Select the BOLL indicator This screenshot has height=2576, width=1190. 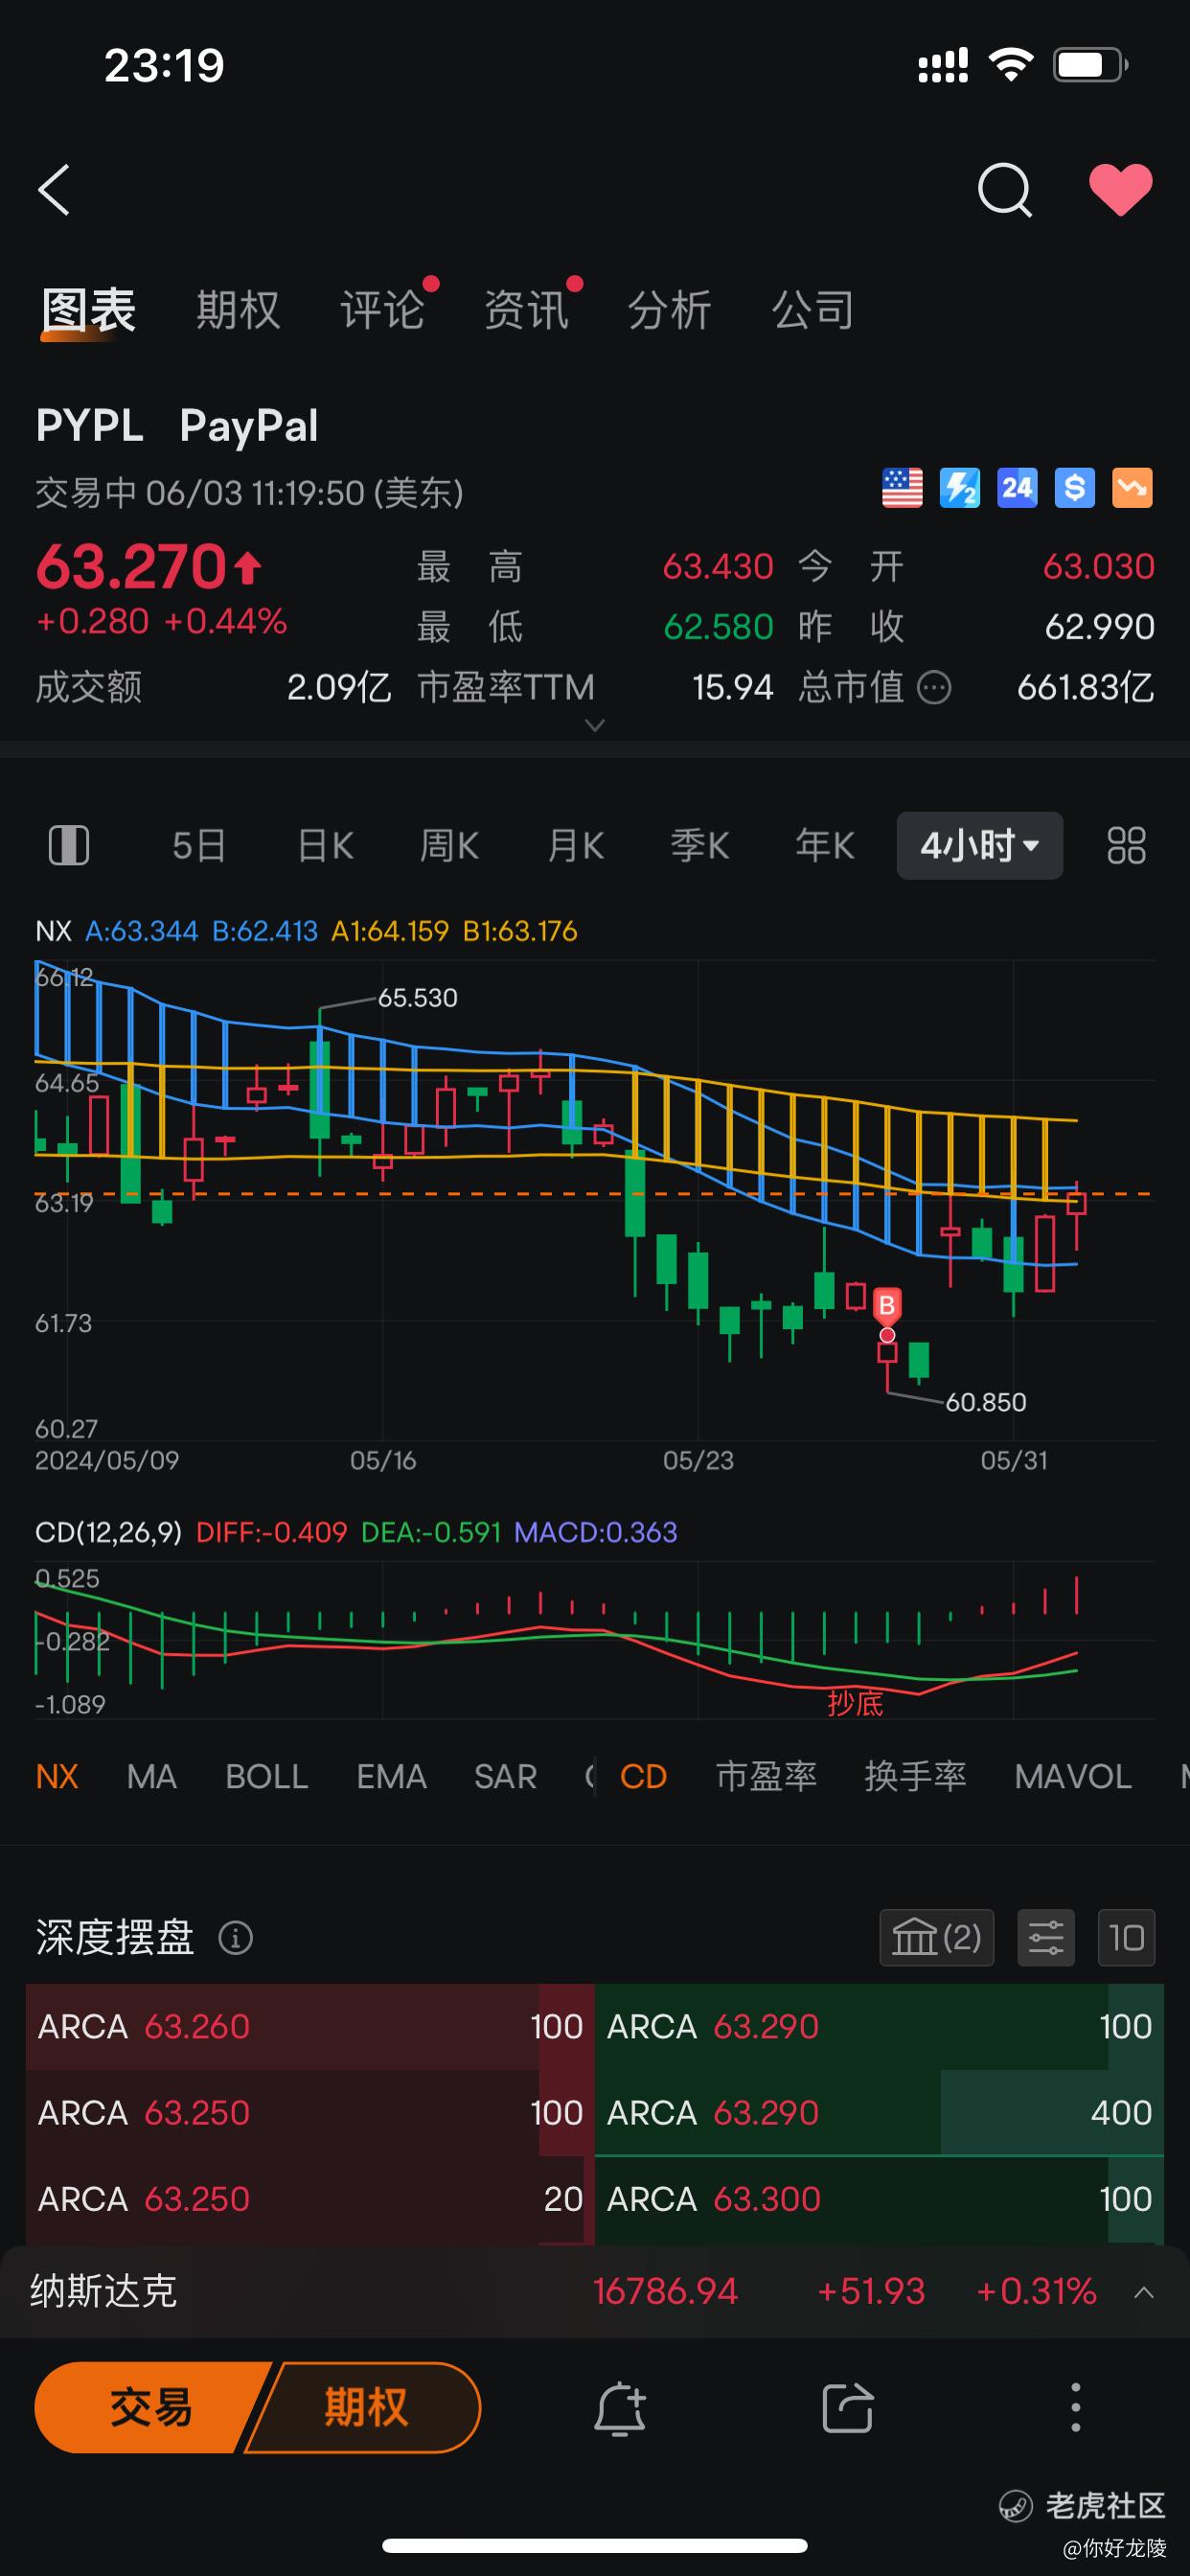[x=267, y=1777]
